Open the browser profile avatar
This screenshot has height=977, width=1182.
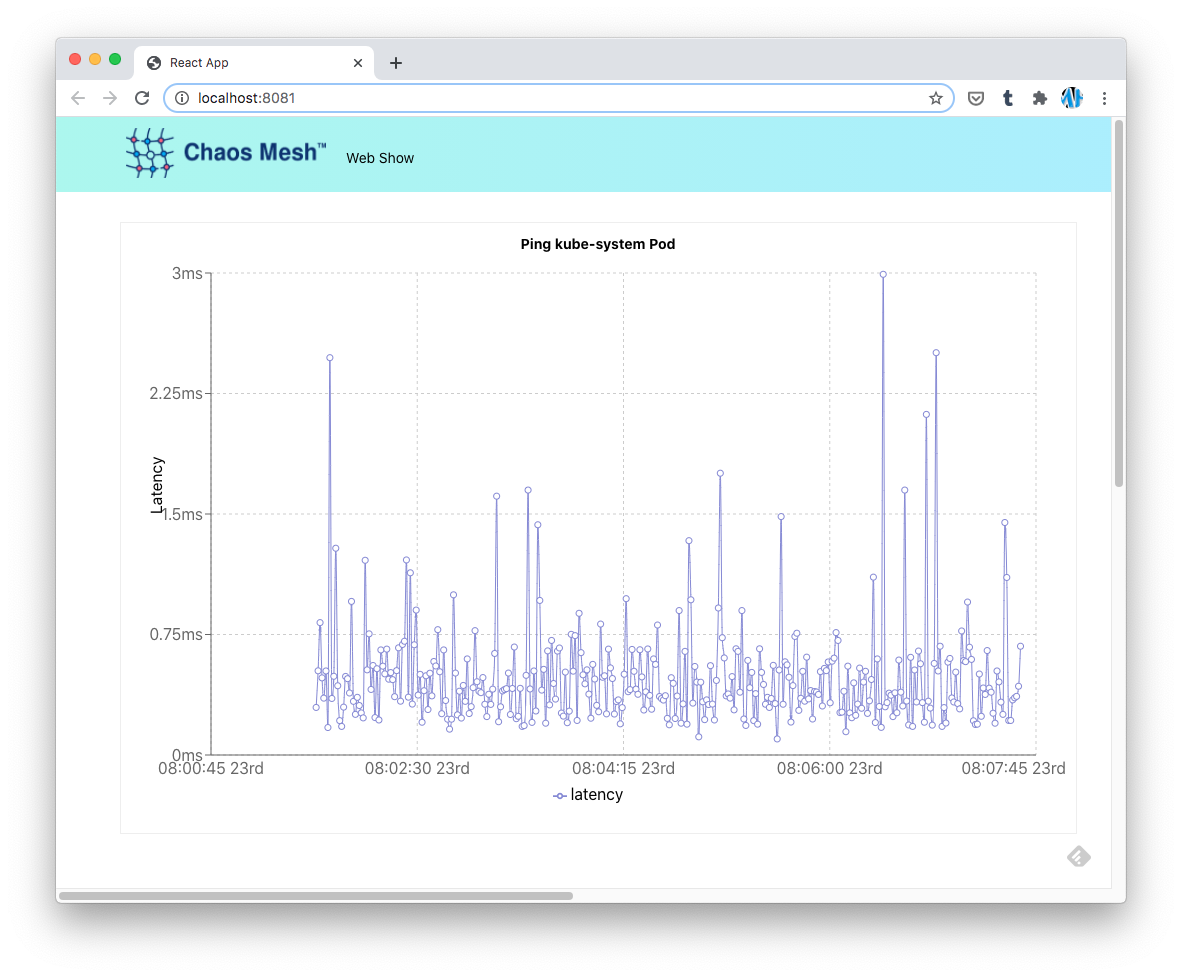click(1072, 98)
